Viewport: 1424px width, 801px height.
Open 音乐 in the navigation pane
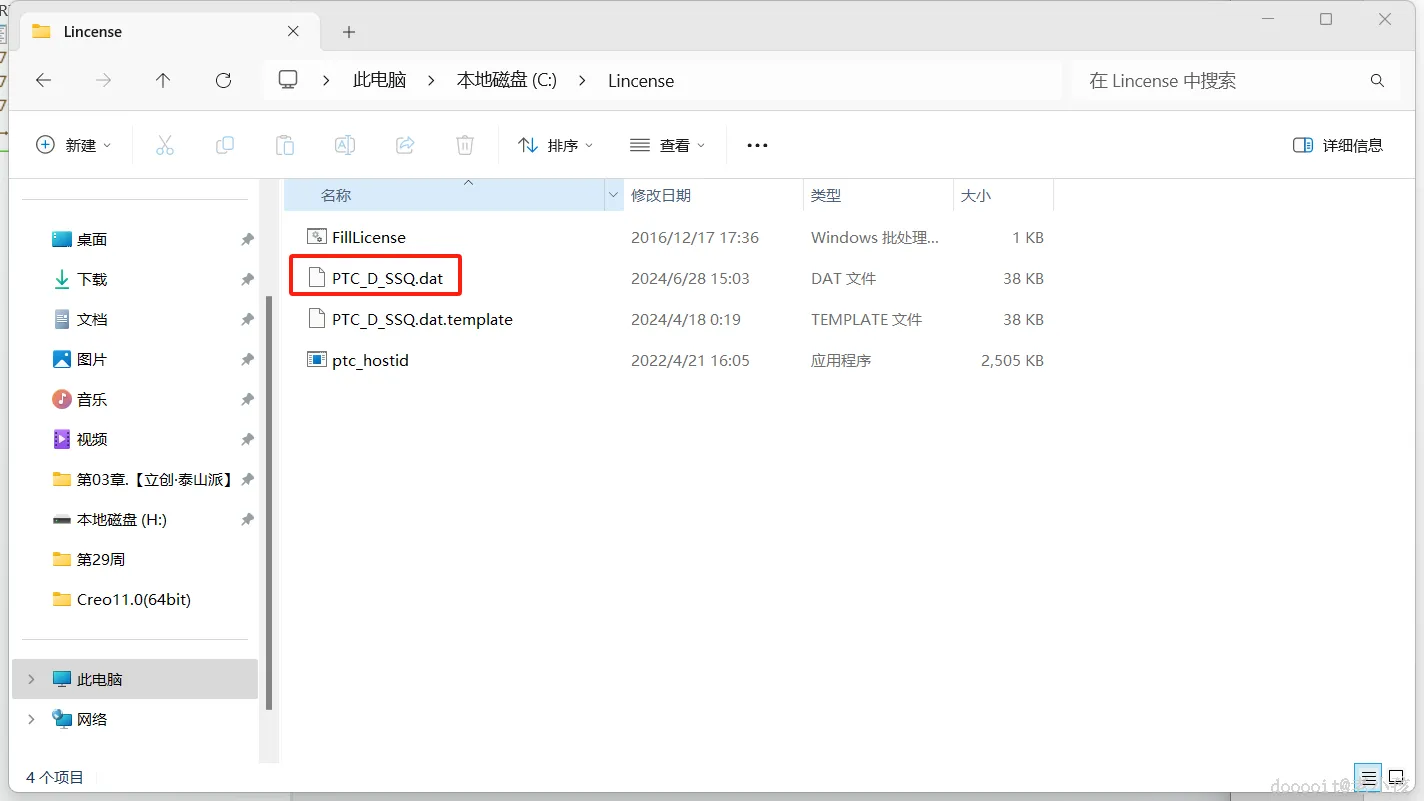[x=92, y=400]
